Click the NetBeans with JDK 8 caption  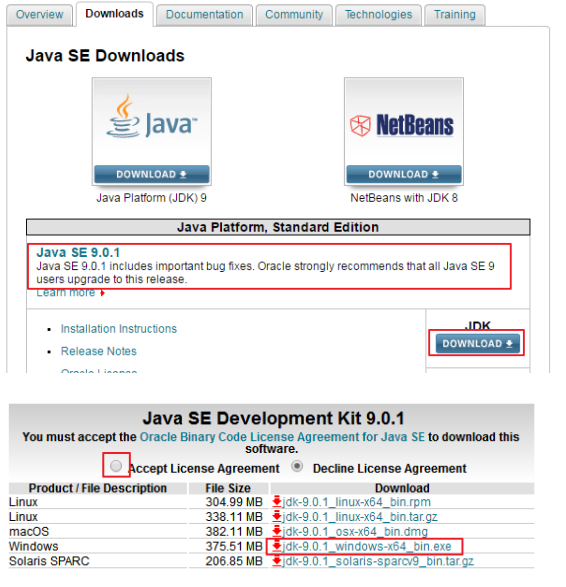tap(404, 198)
